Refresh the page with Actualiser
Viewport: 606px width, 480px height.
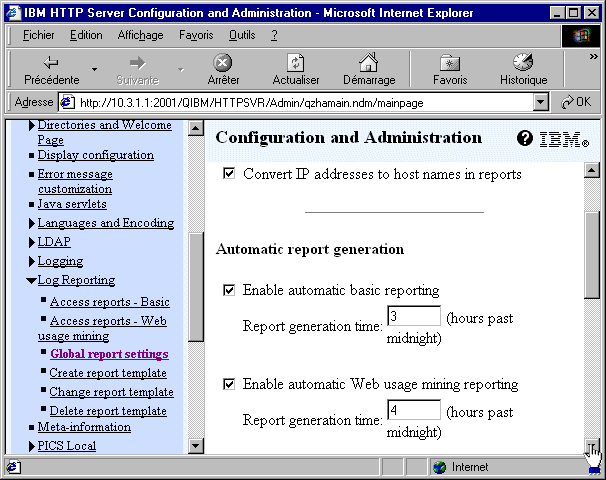pos(296,70)
